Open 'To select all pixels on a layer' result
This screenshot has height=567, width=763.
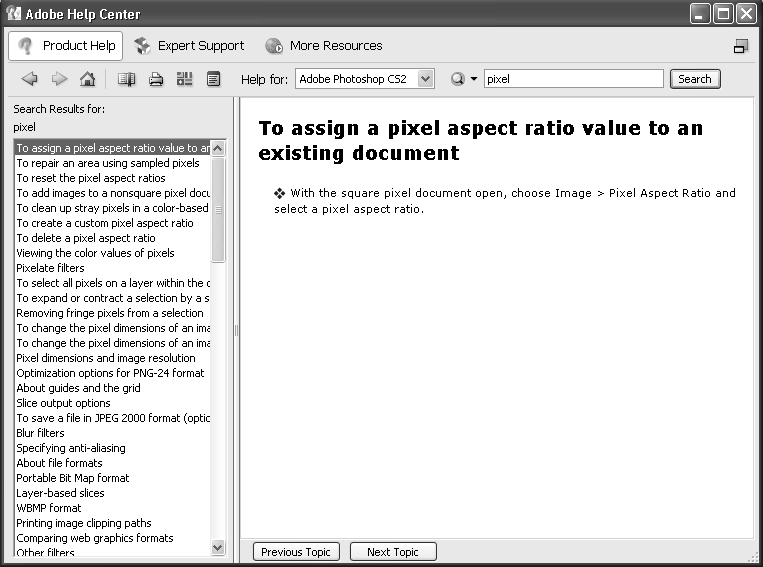113,283
